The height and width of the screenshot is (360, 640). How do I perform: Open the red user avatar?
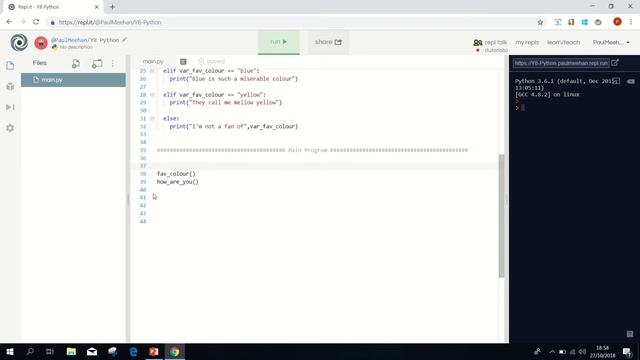pyautogui.click(x=41, y=43)
